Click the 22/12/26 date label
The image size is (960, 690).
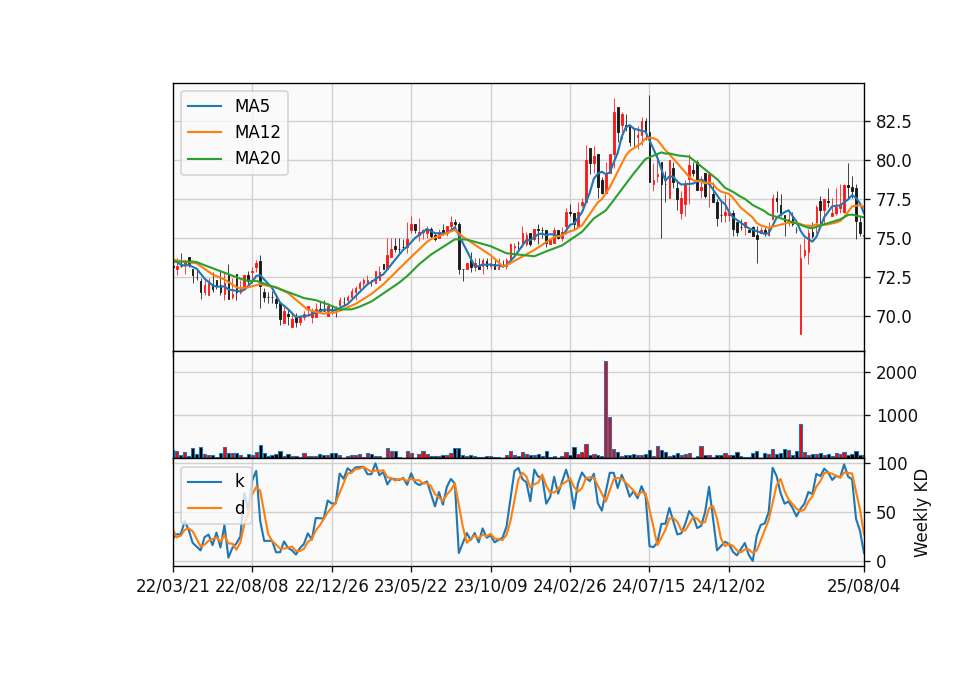(332, 586)
